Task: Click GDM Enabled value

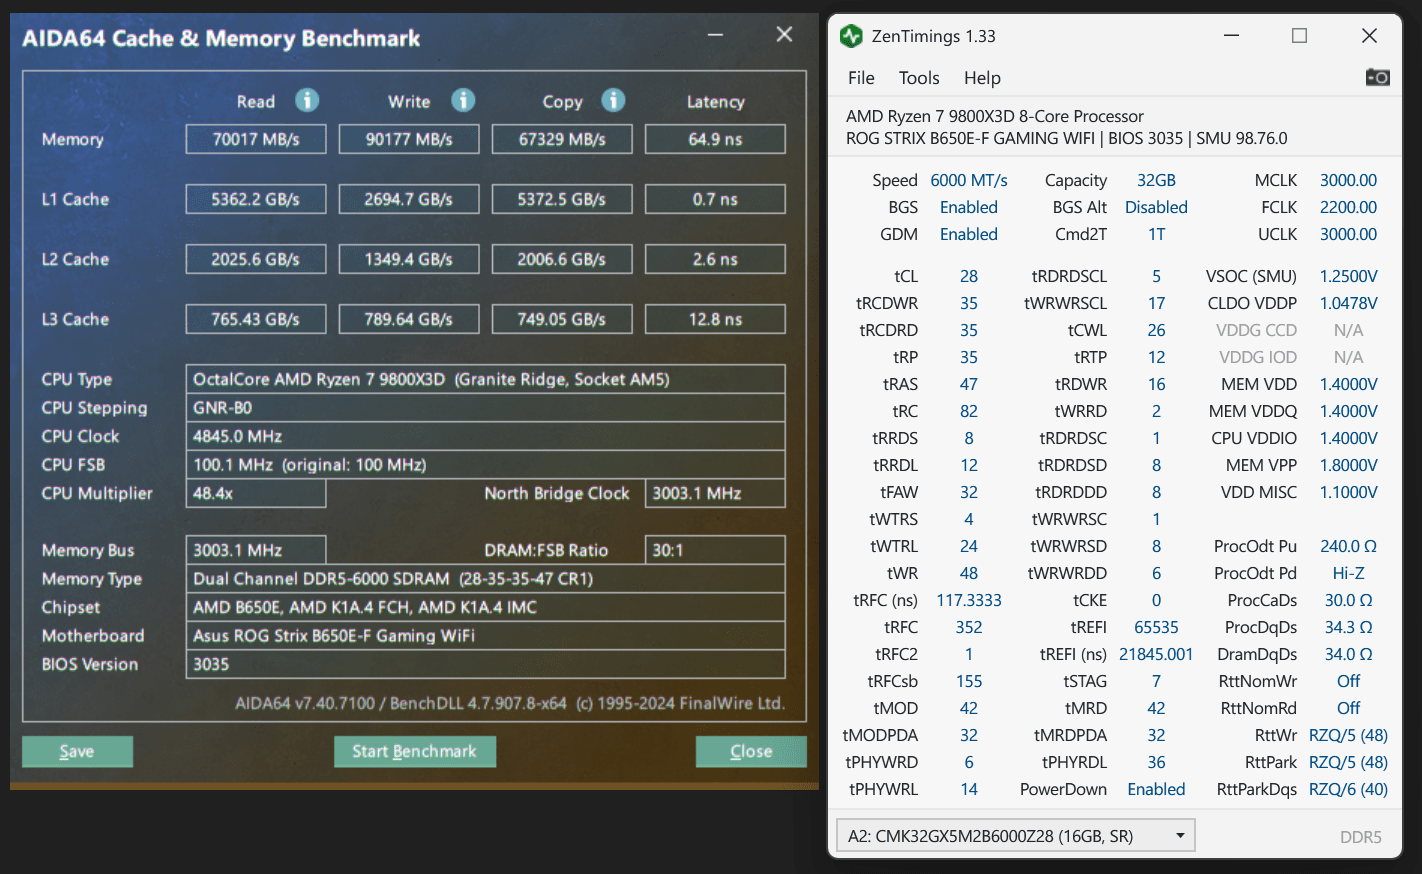Action: (969, 234)
